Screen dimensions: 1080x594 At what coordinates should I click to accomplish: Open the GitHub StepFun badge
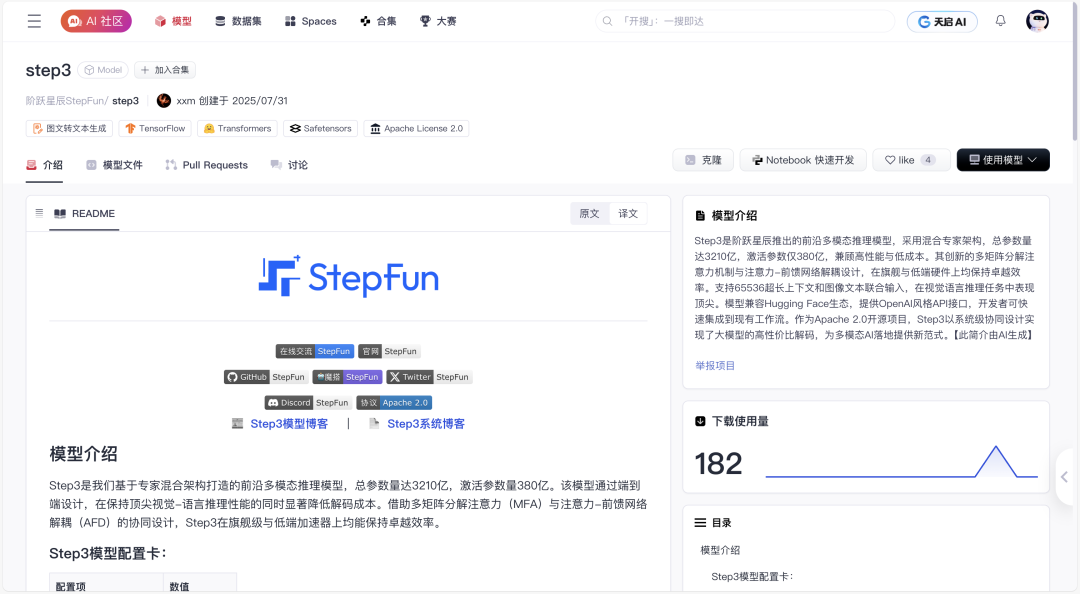266,377
